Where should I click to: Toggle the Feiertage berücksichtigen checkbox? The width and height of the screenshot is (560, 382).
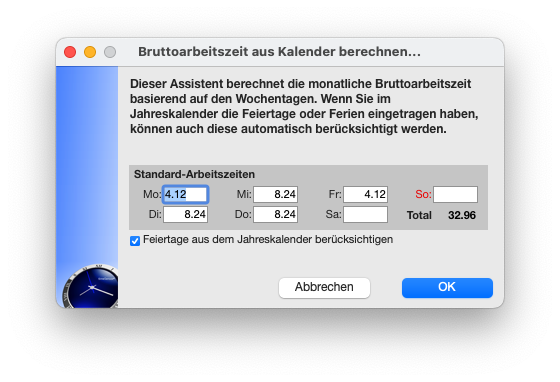coord(135,241)
